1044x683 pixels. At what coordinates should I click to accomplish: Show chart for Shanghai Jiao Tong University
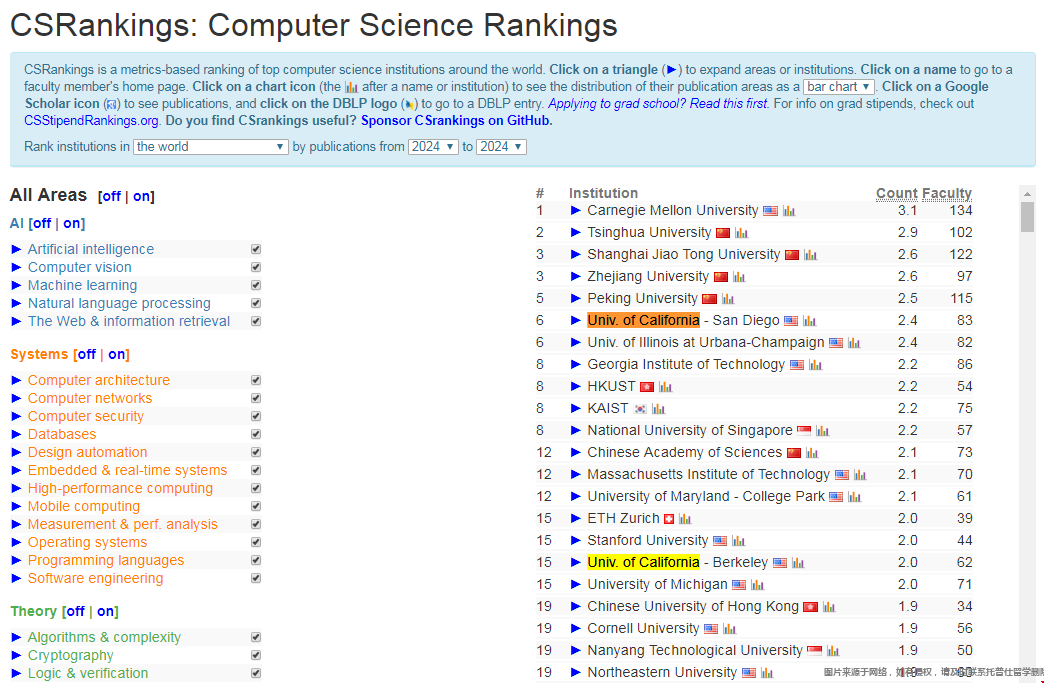point(810,255)
